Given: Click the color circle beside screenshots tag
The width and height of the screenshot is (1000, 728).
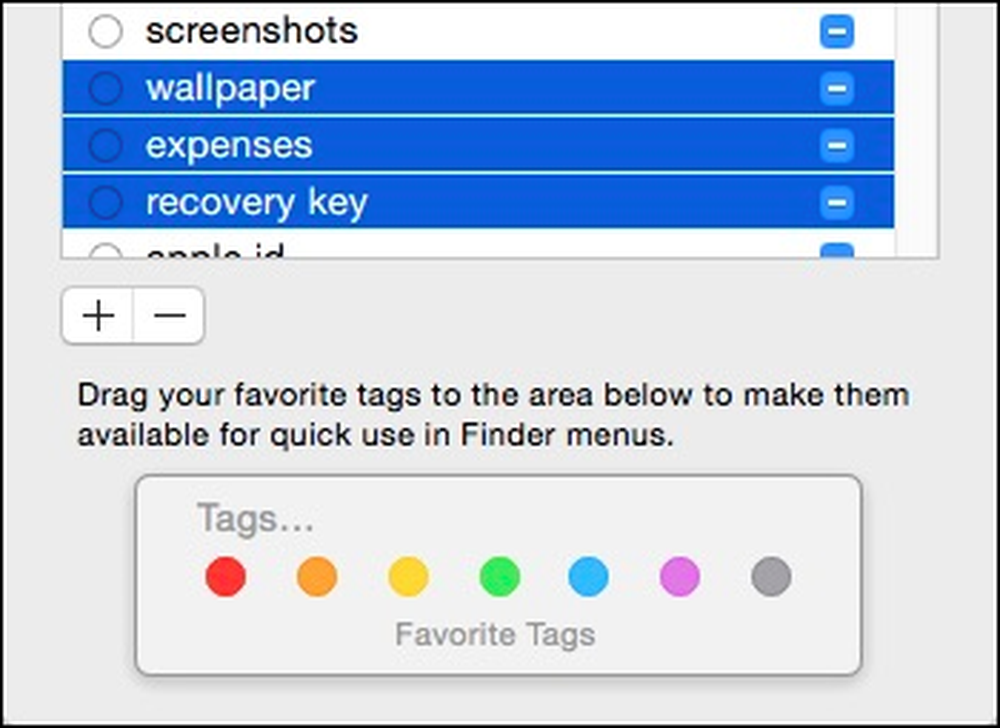Looking at the screenshot, I should [106, 31].
